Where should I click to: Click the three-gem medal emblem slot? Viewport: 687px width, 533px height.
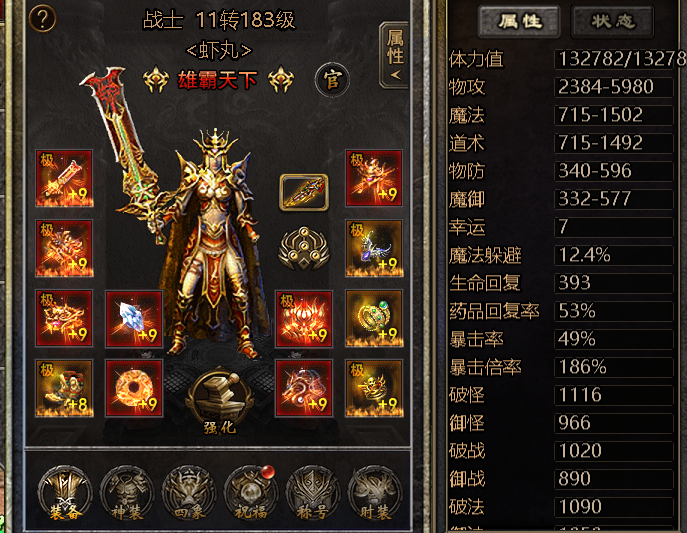pyautogui.click(x=304, y=248)
